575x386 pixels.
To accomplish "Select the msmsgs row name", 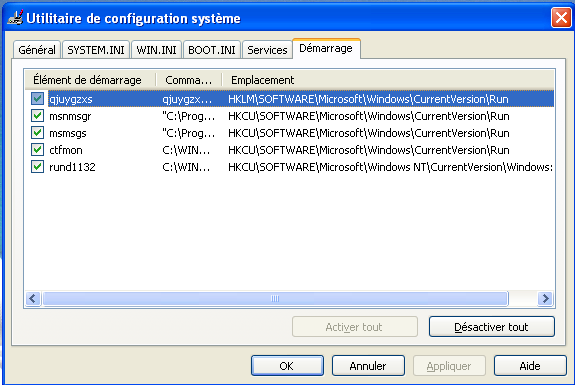I will click(68, 133).
